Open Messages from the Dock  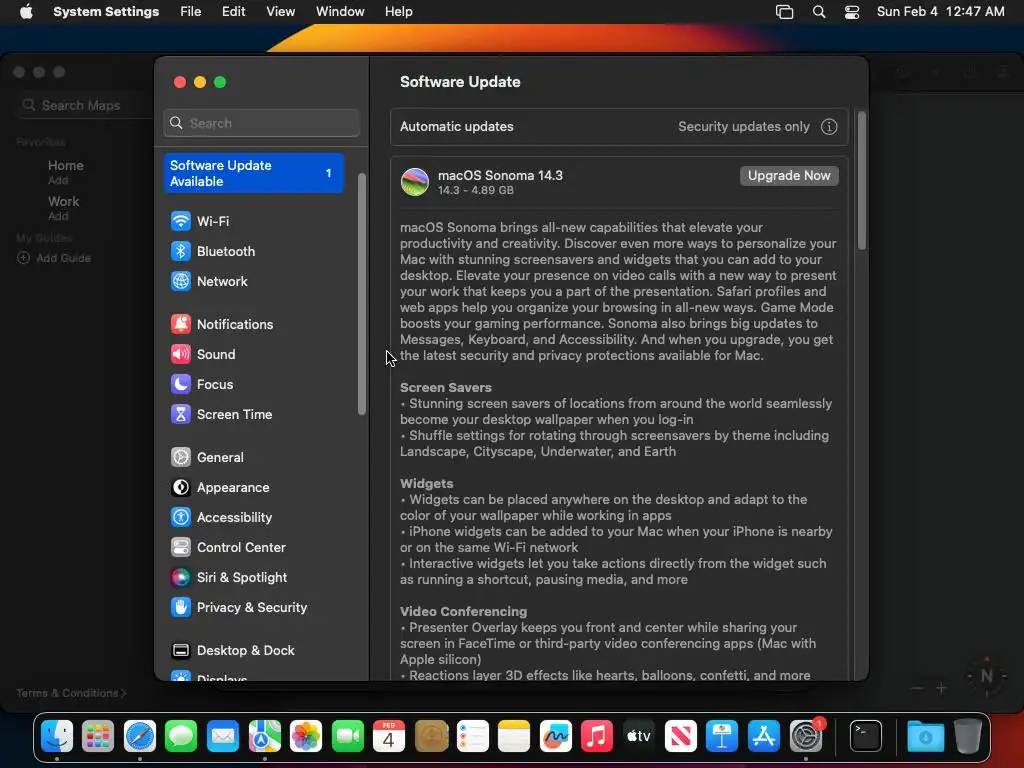[181, 737]
